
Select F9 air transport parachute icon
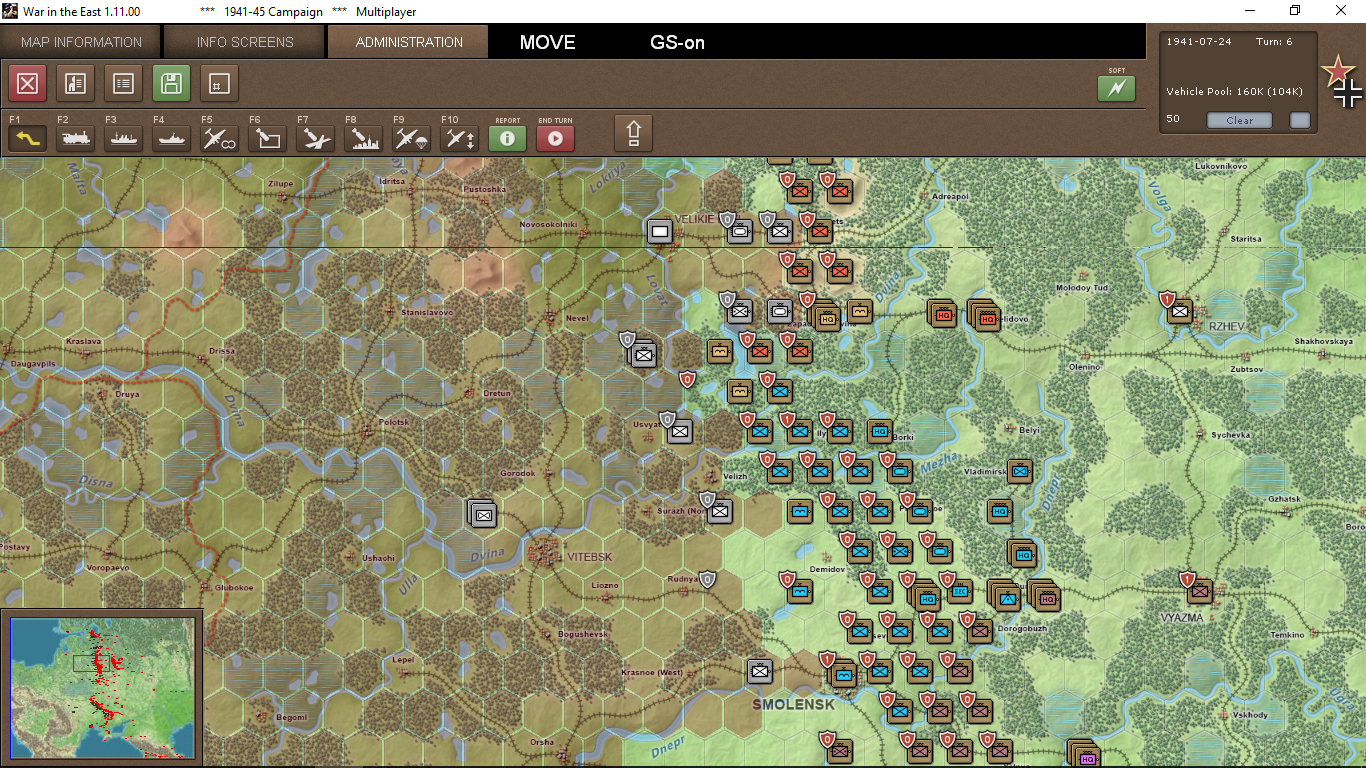coord(412,139)
